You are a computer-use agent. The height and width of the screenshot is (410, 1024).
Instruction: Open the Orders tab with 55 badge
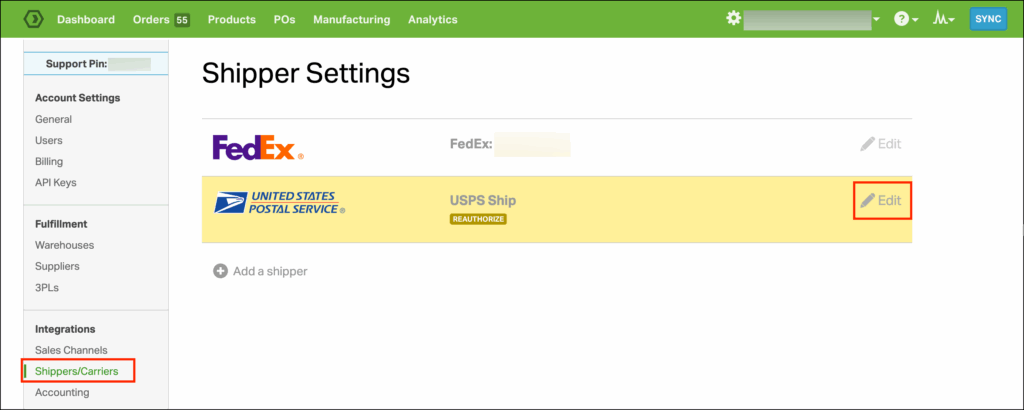pos(161,19)
